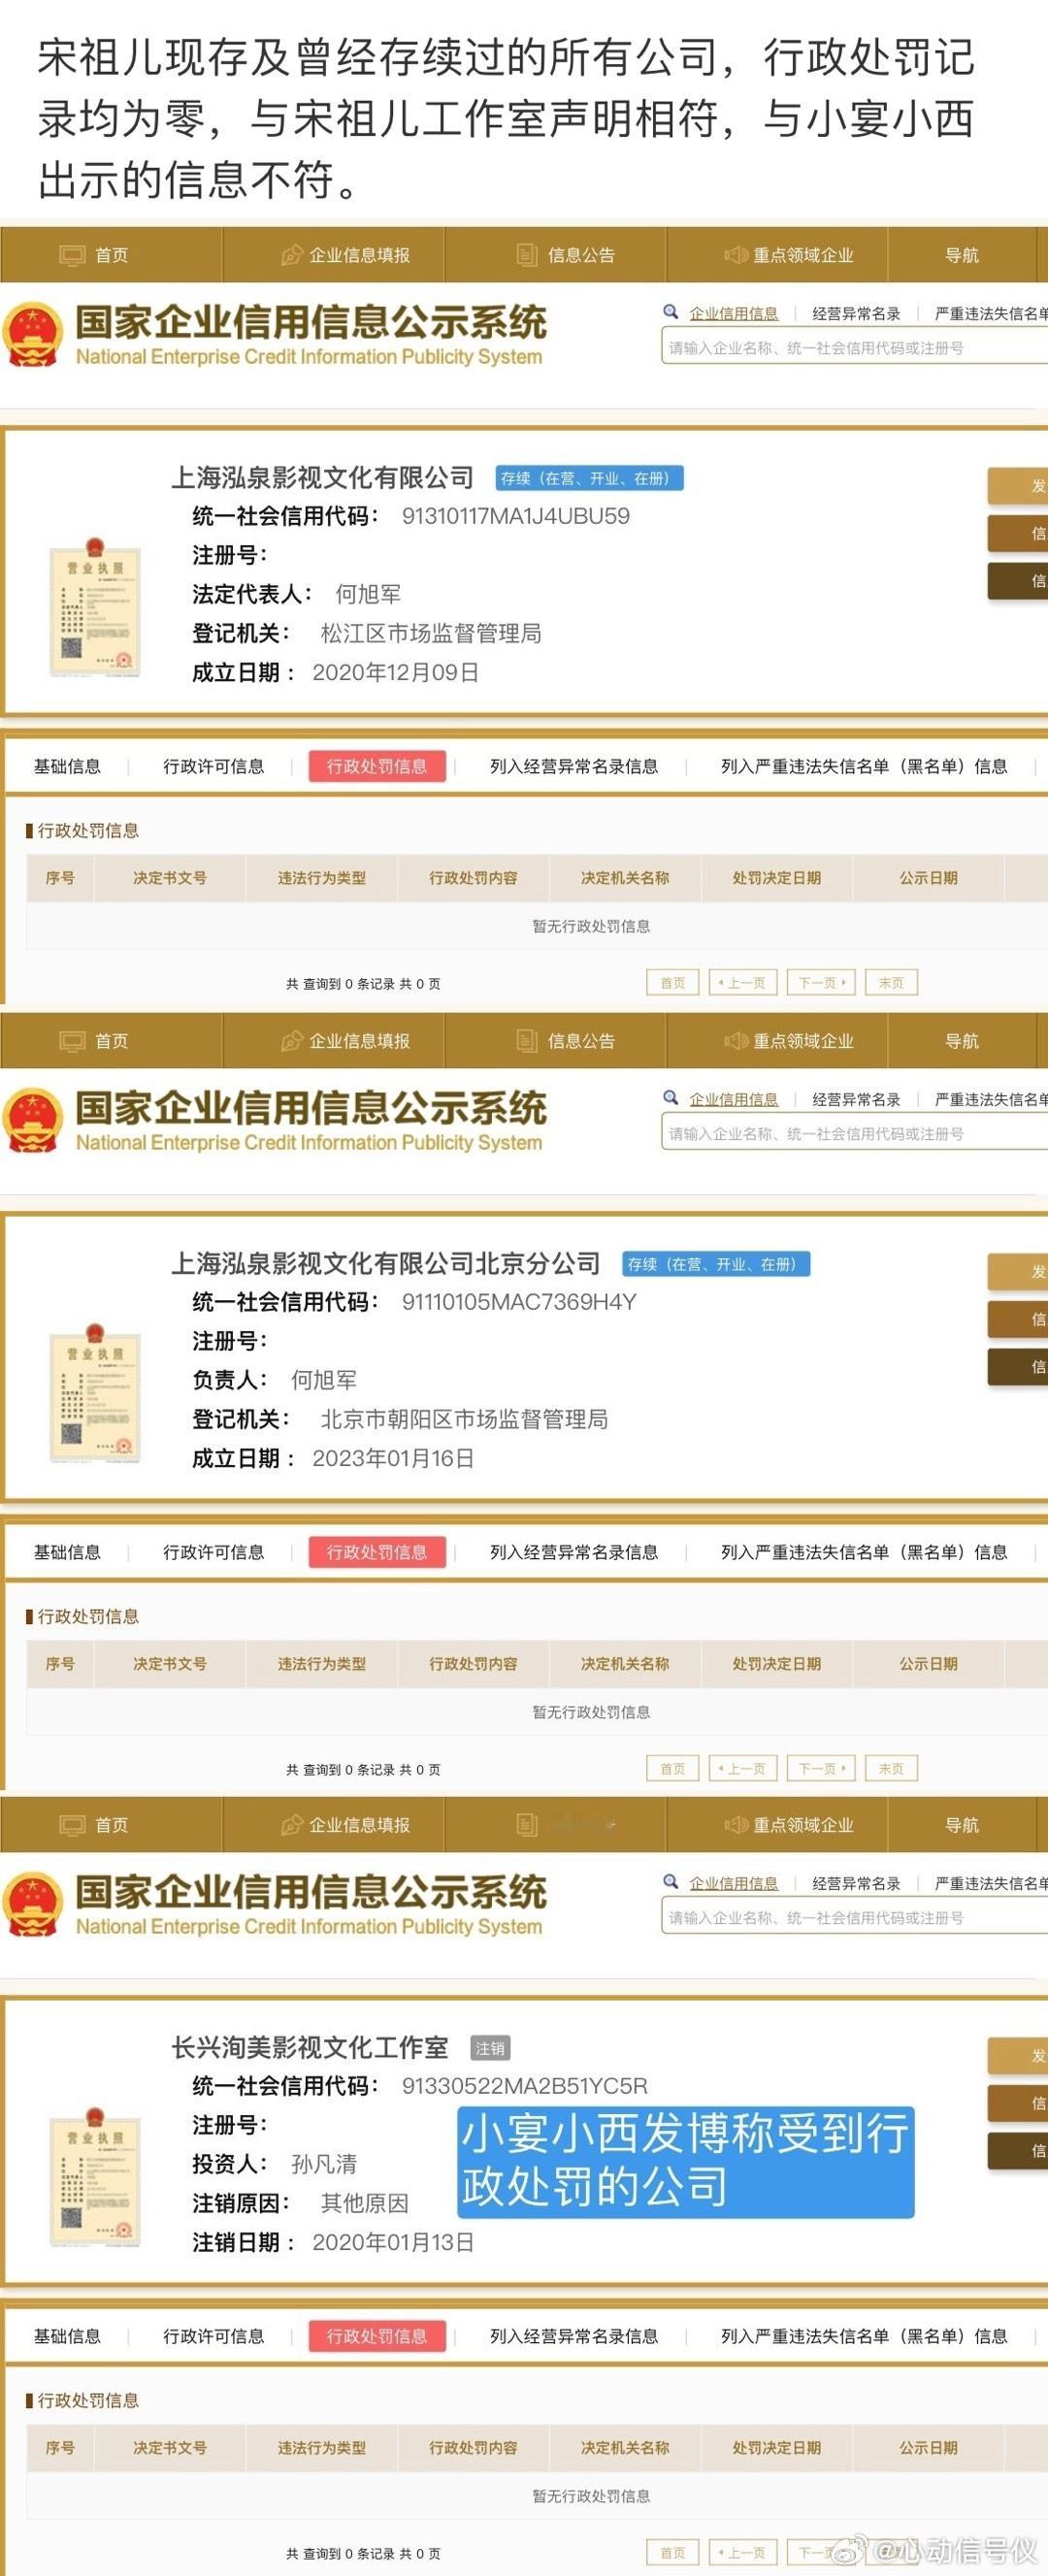Open 信息公告 nav item above 北京分公司 page
Viewport: 1048px width, 2576px height.
tap(555, 1041)
